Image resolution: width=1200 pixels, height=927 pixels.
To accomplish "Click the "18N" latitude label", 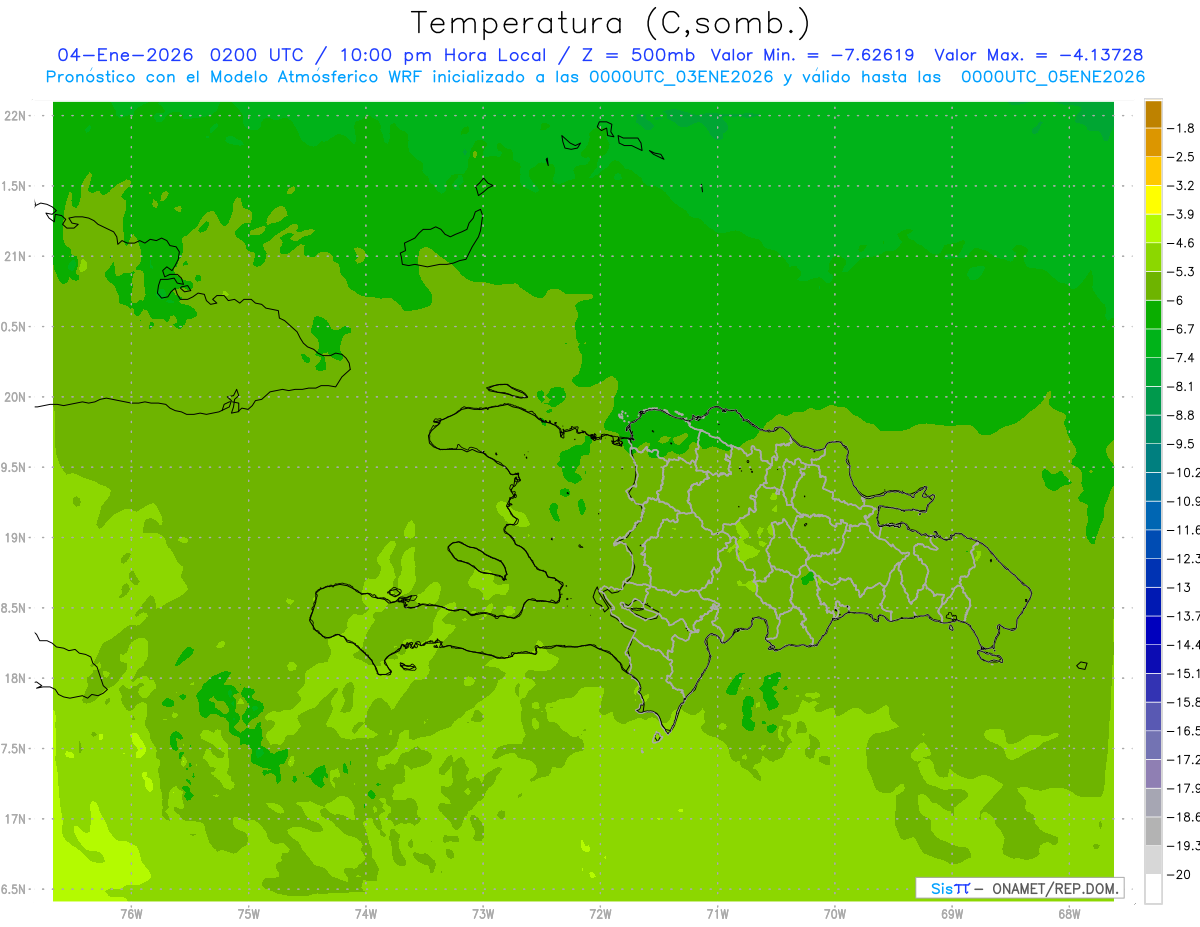I will point(16,679).
